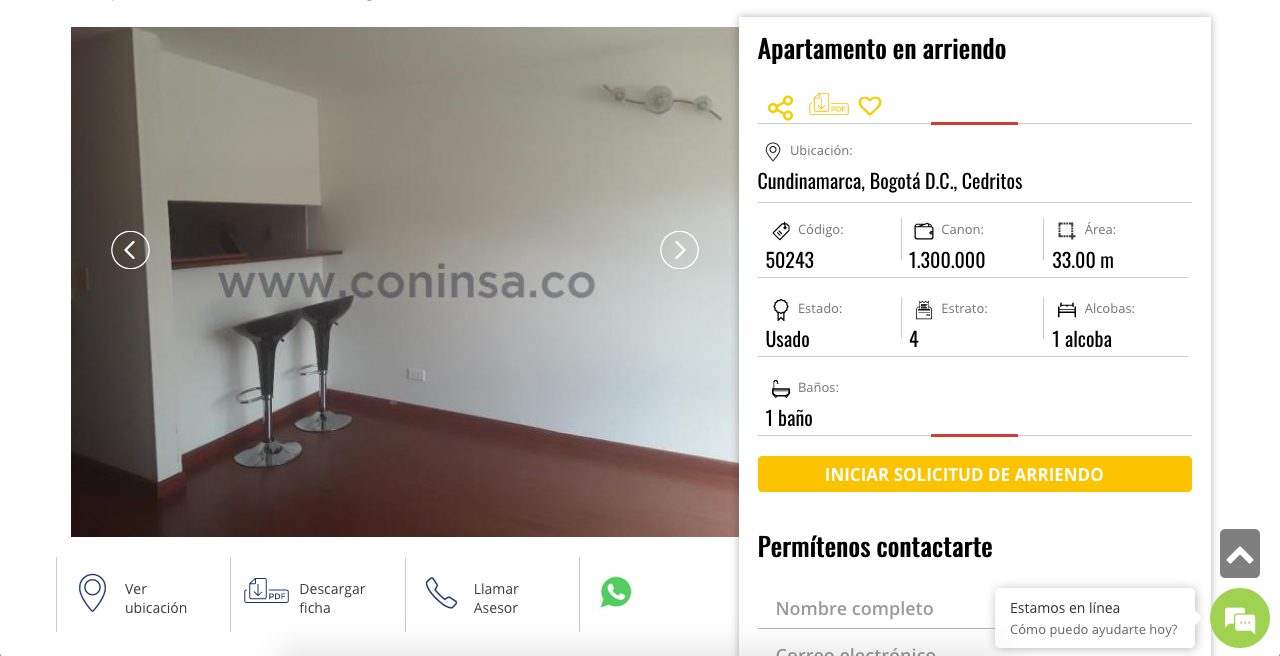Click the phone icon for Llamar Asesor
Viewport: 1280px width, 656px height.
pyautogui.click(x=441, y=593)
